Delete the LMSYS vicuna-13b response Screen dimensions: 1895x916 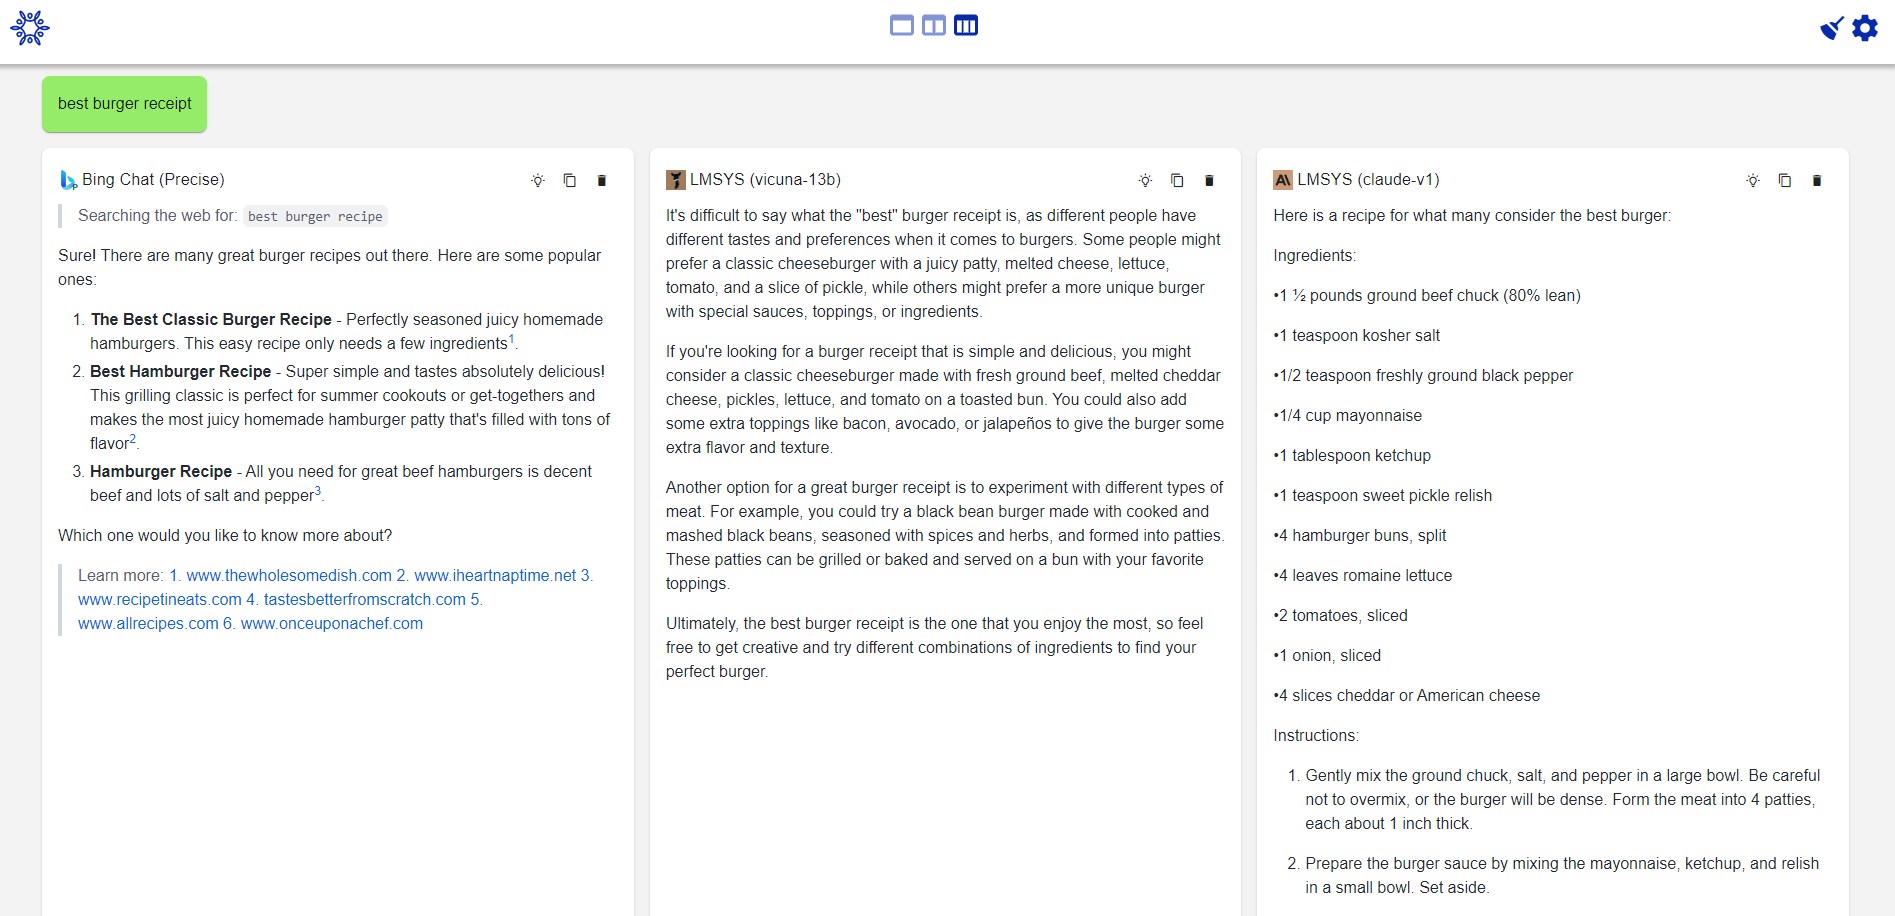point(1209,180)
